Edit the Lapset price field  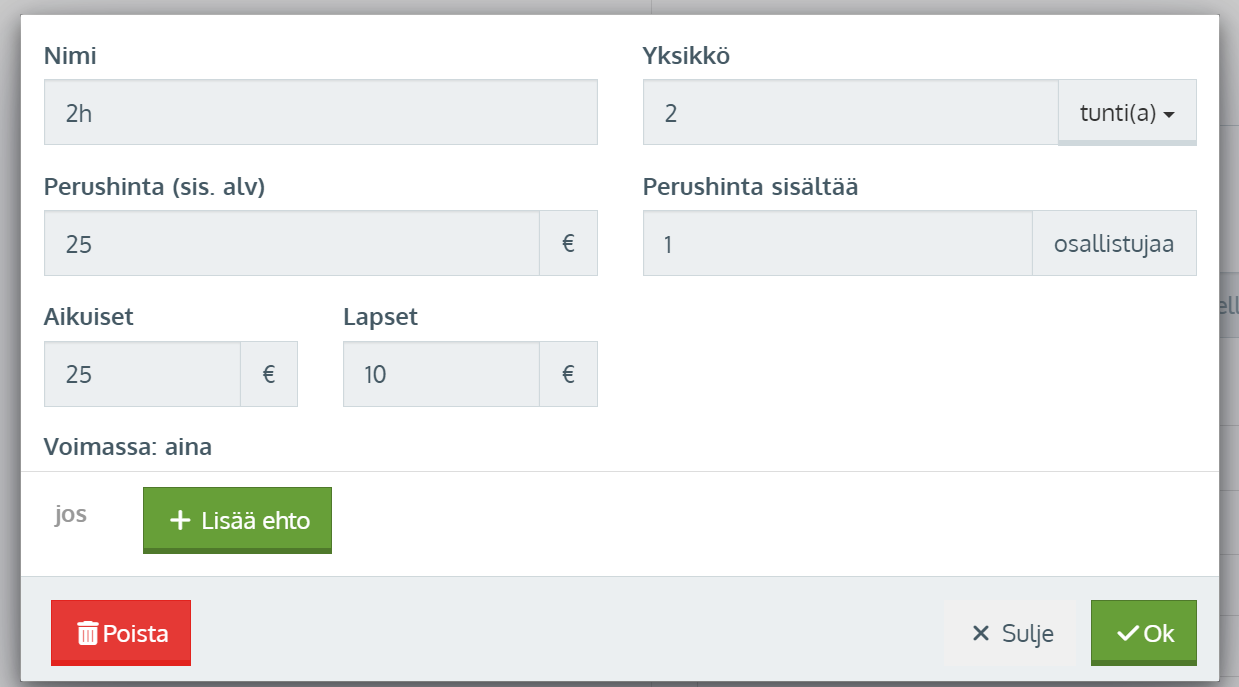point(441,374)
